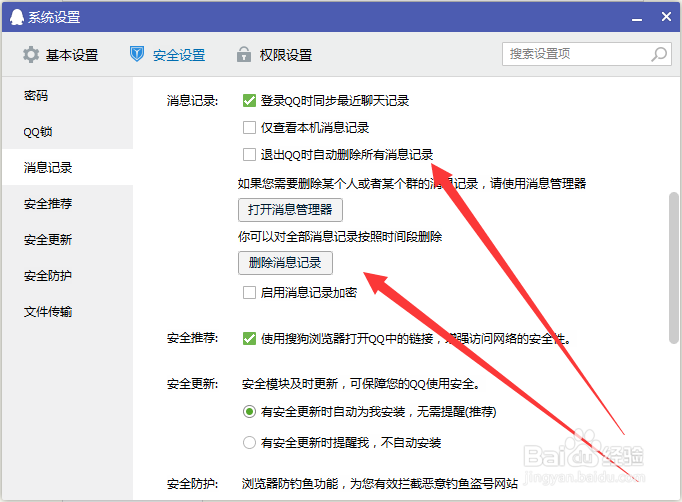The width and height of the screenshot is (682, 502).
Task: Click text 浏览器防钓鱼功能 description
Action: pyautogui.click(x=380, y=484)
